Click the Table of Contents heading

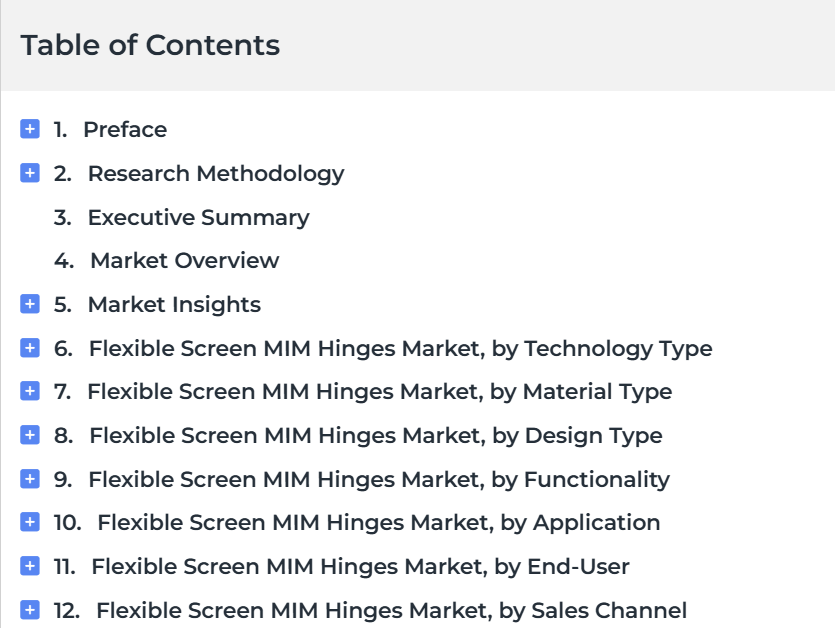[150, 45]
